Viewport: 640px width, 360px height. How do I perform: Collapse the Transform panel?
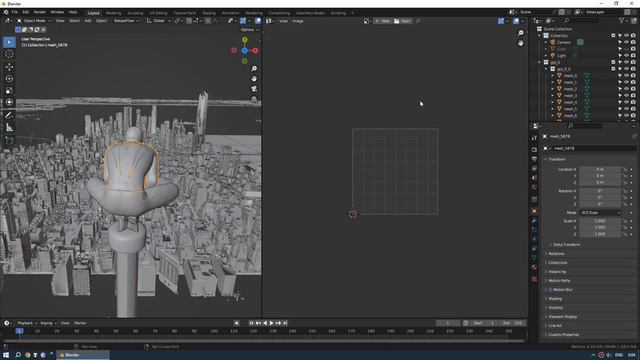tap(556, 159)
